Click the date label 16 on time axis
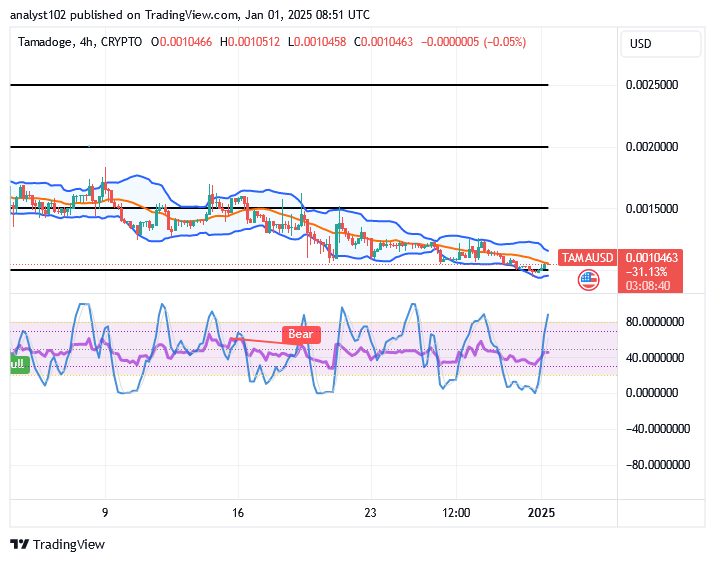The width and height of the screenshot is (715, 562). pyautogui.click(x=238, y=513)
